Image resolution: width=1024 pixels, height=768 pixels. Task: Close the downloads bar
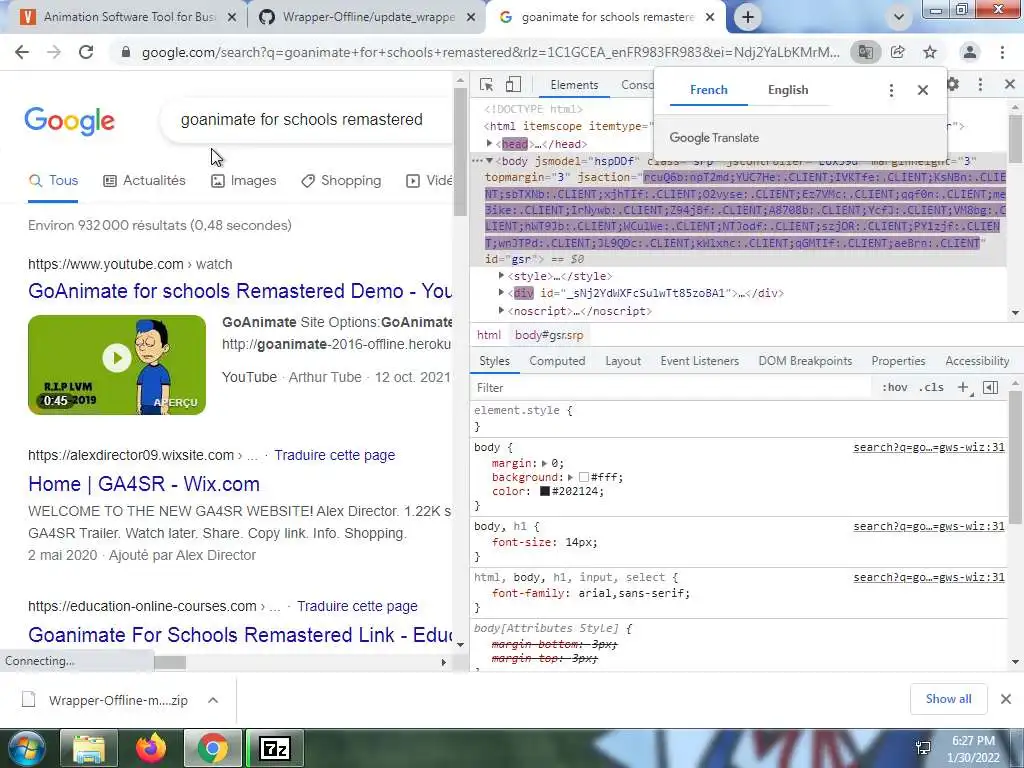1006,699
